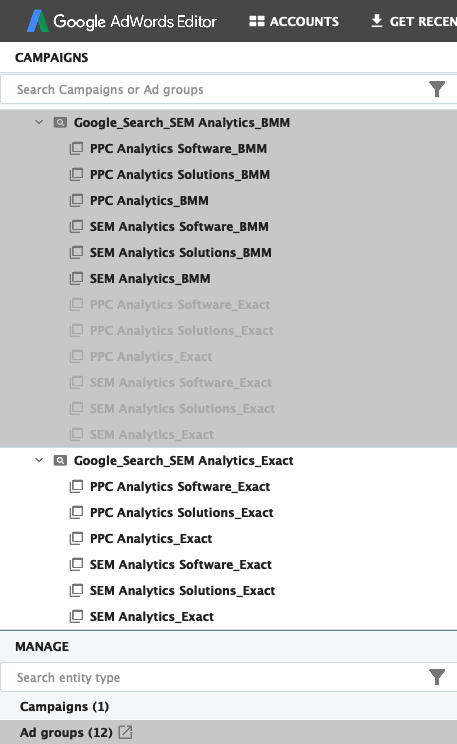Click ad group icon beside PPC Analytics Software_BMM
The width and height of the screenshot is (457, 744).
76,149
